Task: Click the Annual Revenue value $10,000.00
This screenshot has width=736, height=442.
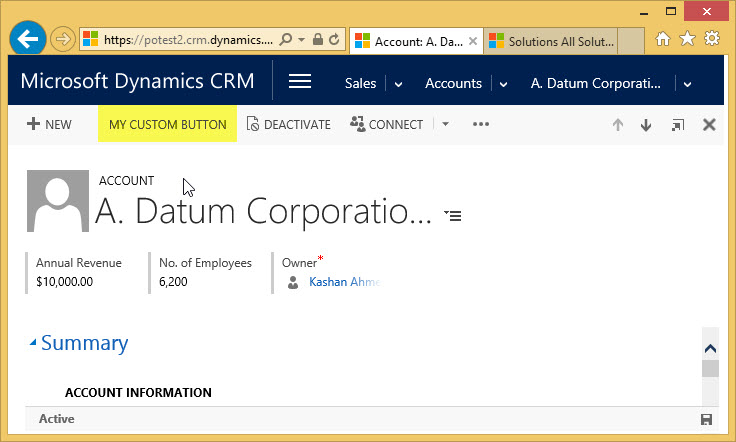Action: point(65,282)
